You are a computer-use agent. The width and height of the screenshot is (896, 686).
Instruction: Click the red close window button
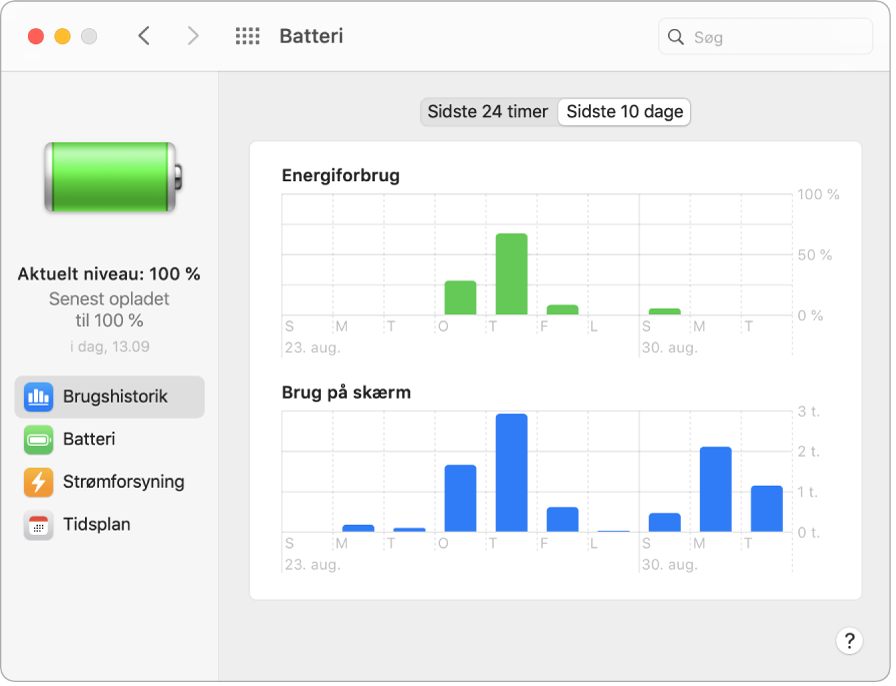[x=36, y=37]
